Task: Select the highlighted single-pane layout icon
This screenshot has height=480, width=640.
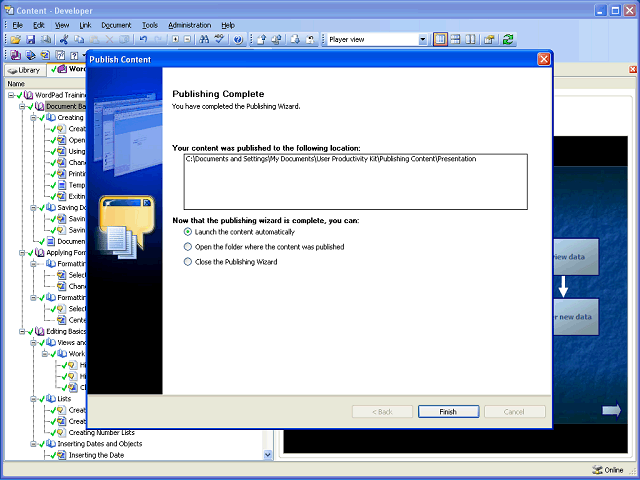Action: click(440, 40)
